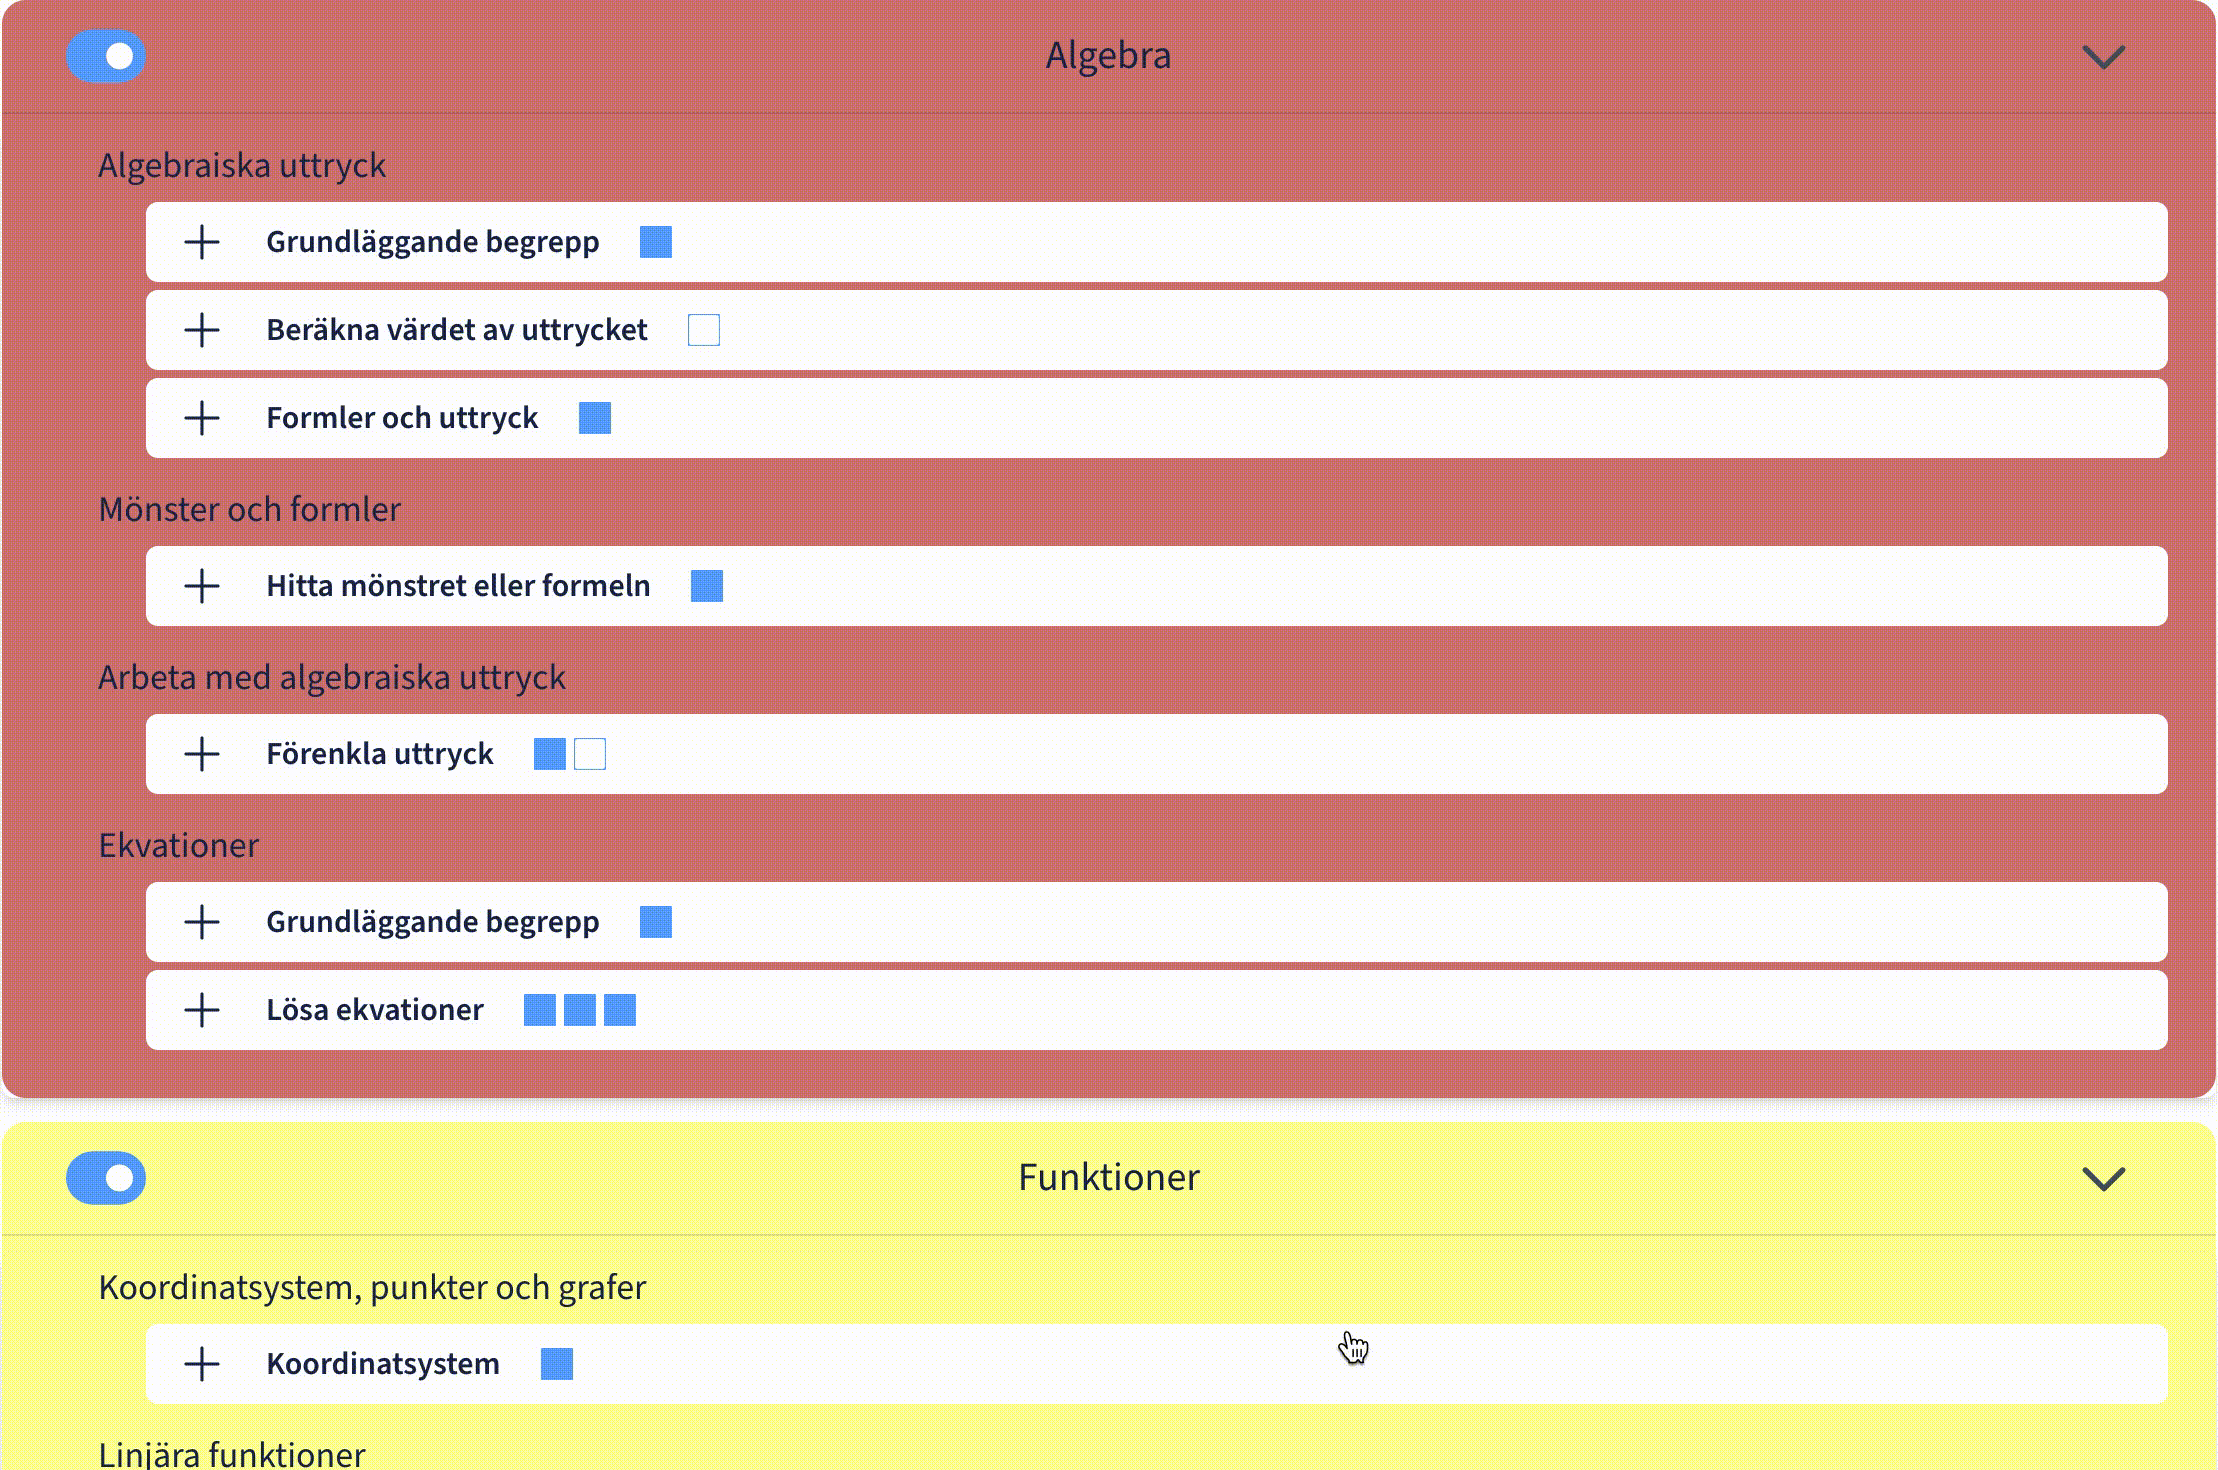
Task: Toggle the Funktioner section switch
Action: (106, 1178)
